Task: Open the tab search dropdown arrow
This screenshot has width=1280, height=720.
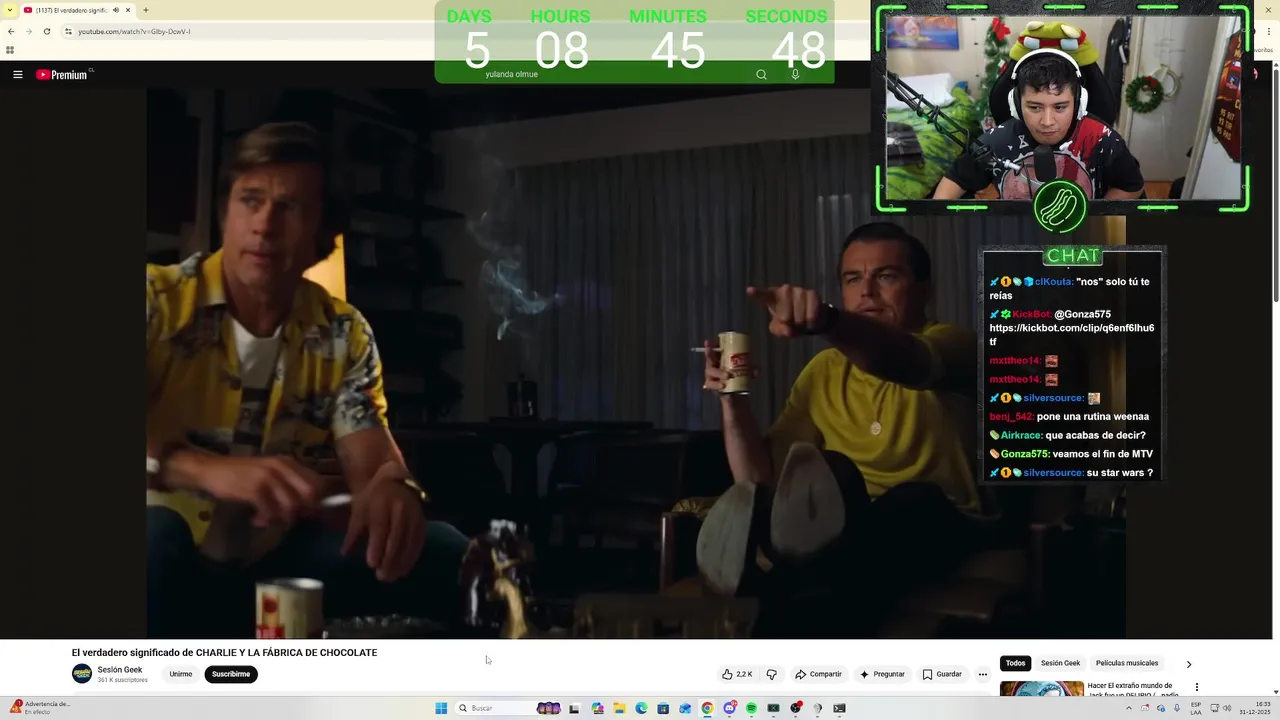Action: click(11, 10)
